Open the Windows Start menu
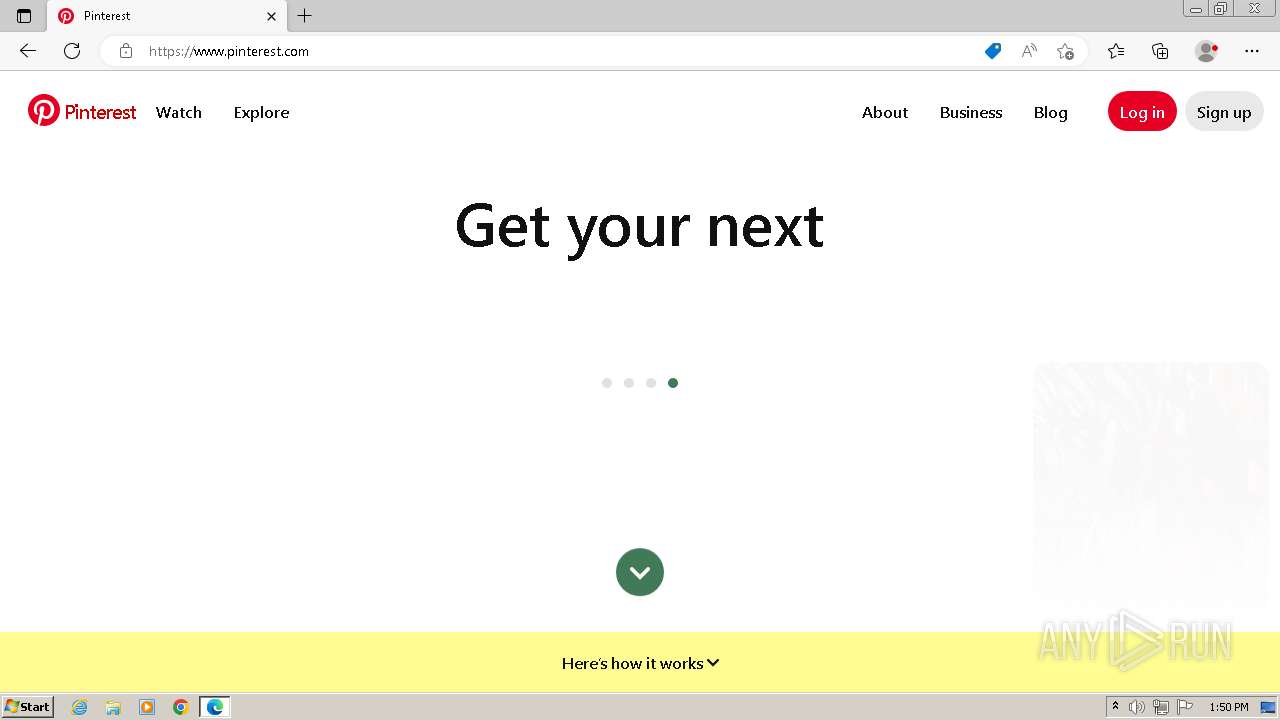Viewport: 1280px width, 720px height. [28, 707]
